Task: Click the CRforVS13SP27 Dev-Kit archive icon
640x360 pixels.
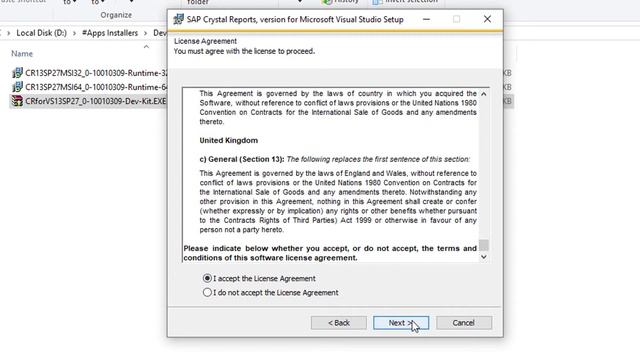Action: coord(17,101)
